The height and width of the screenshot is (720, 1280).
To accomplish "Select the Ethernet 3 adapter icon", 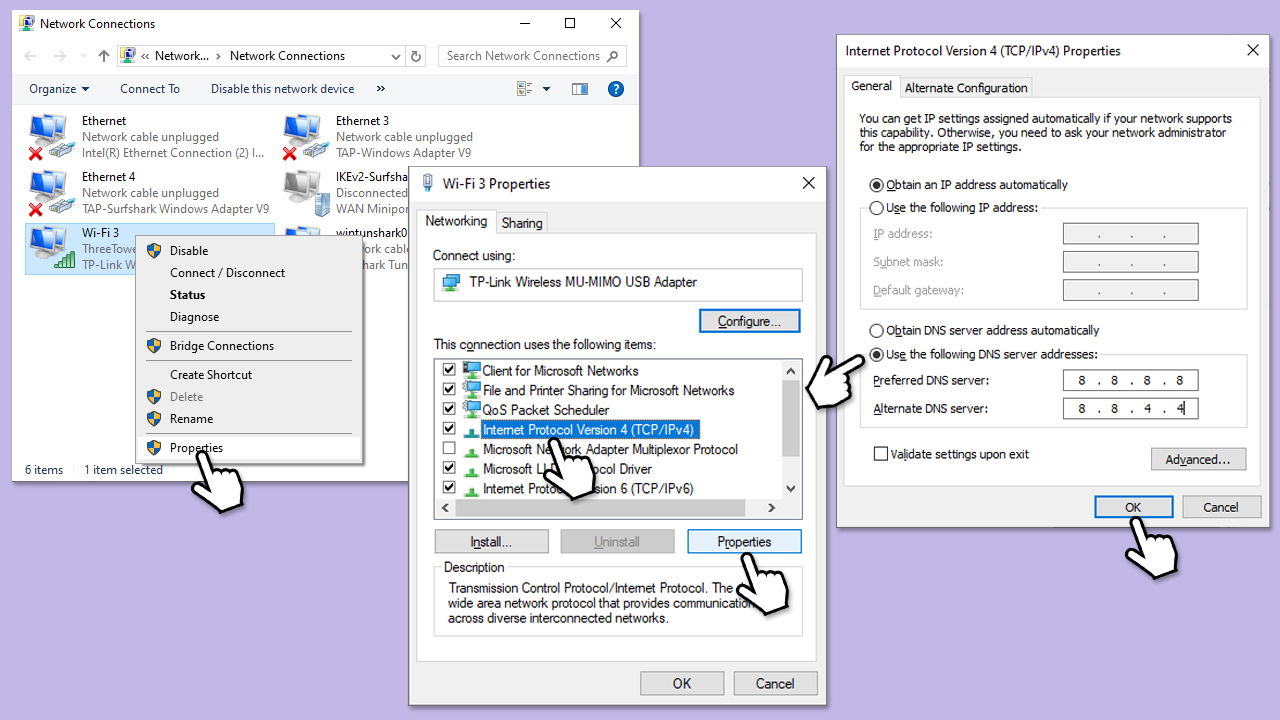I will [304, 137].
